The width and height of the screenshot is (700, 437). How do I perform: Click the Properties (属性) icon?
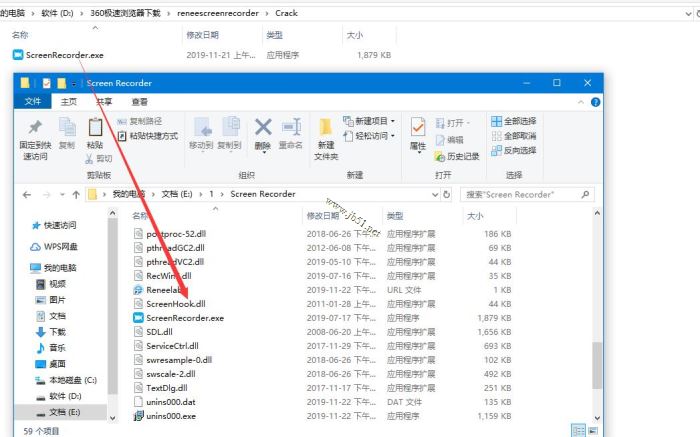(418, 127)
